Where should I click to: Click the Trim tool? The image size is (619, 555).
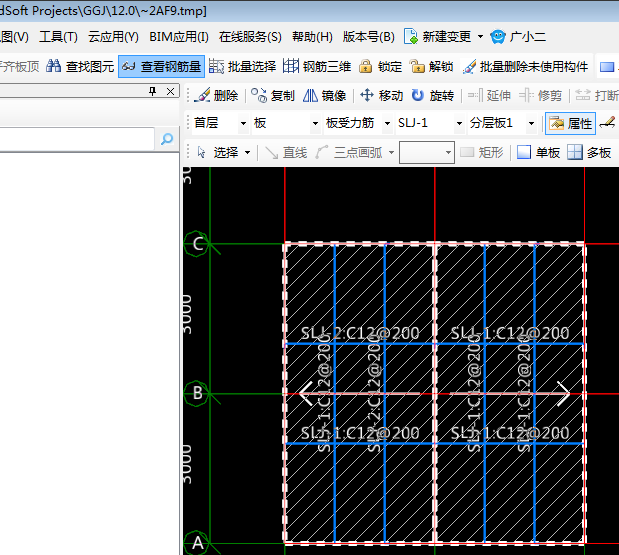click(540, 96)
